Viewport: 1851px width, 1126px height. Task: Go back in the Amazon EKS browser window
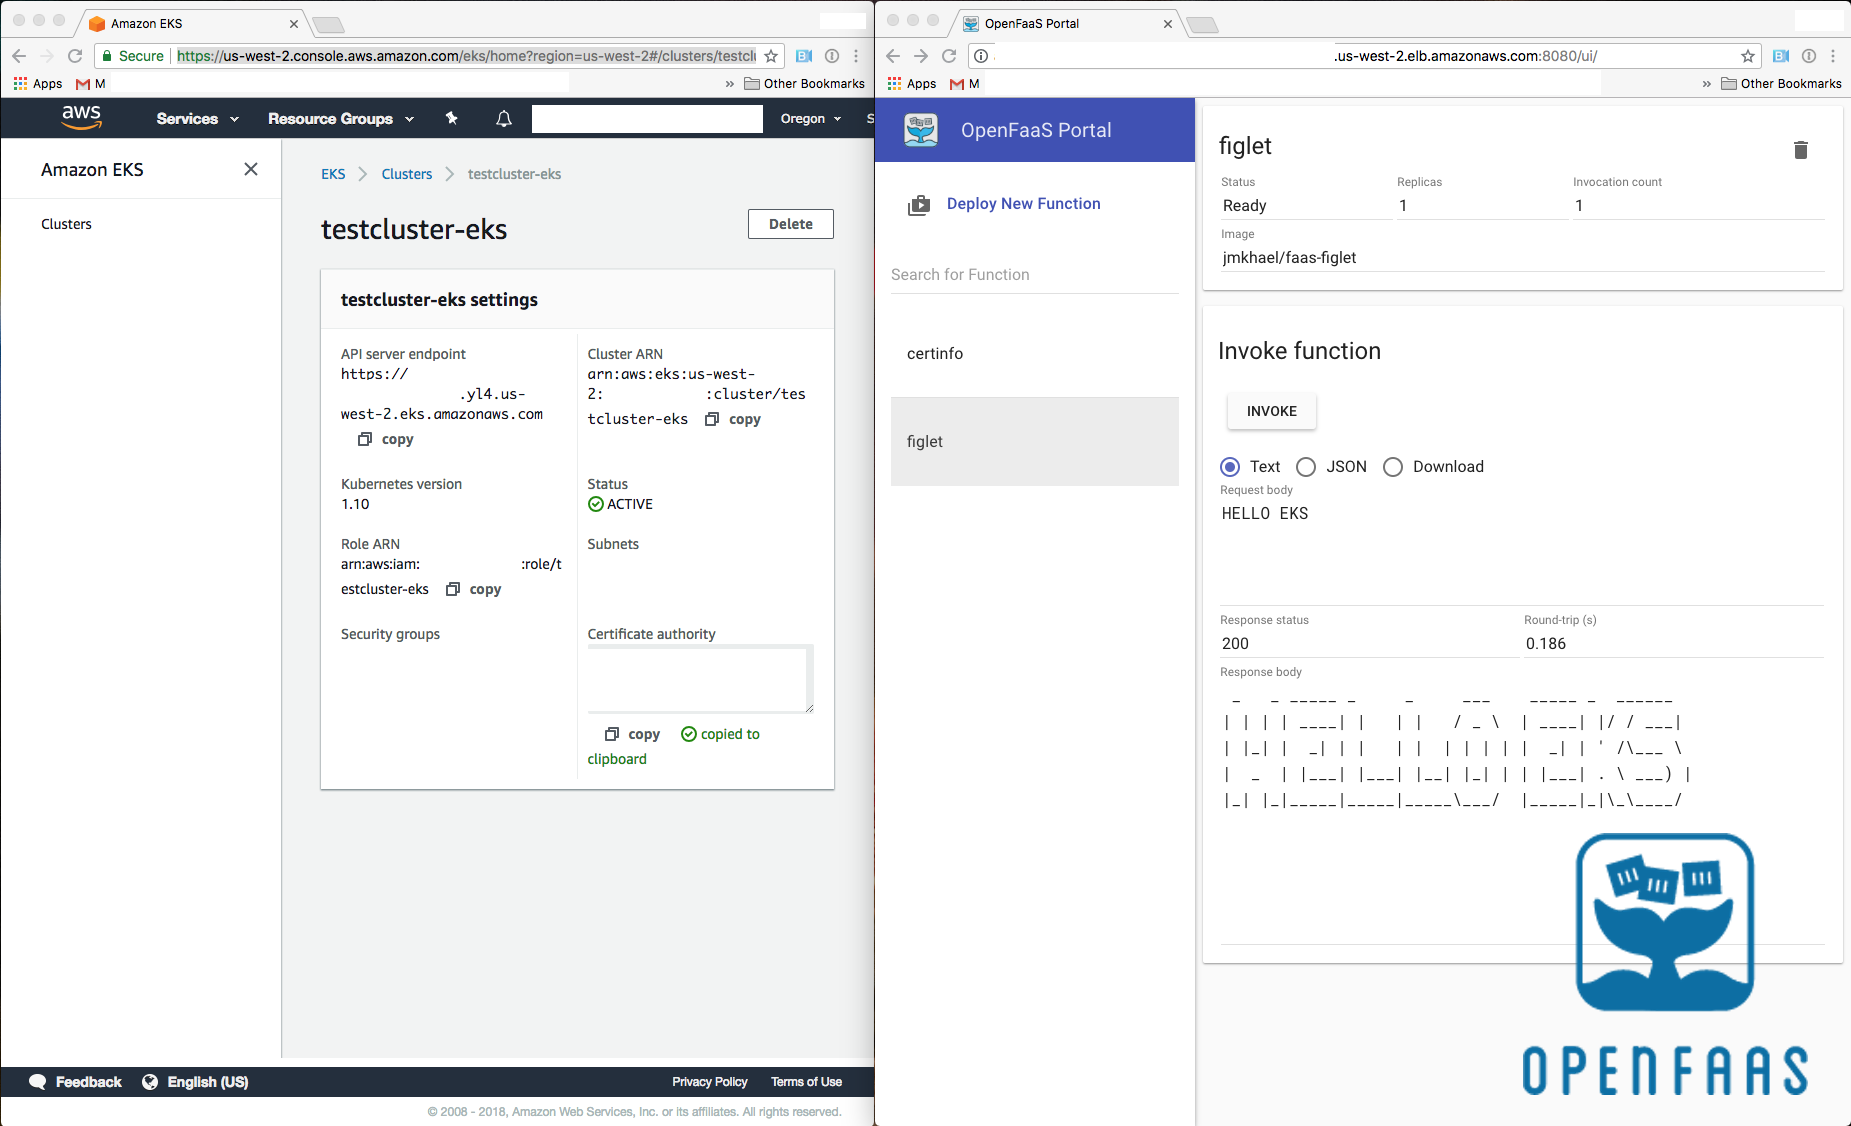[x=19, y=56]
